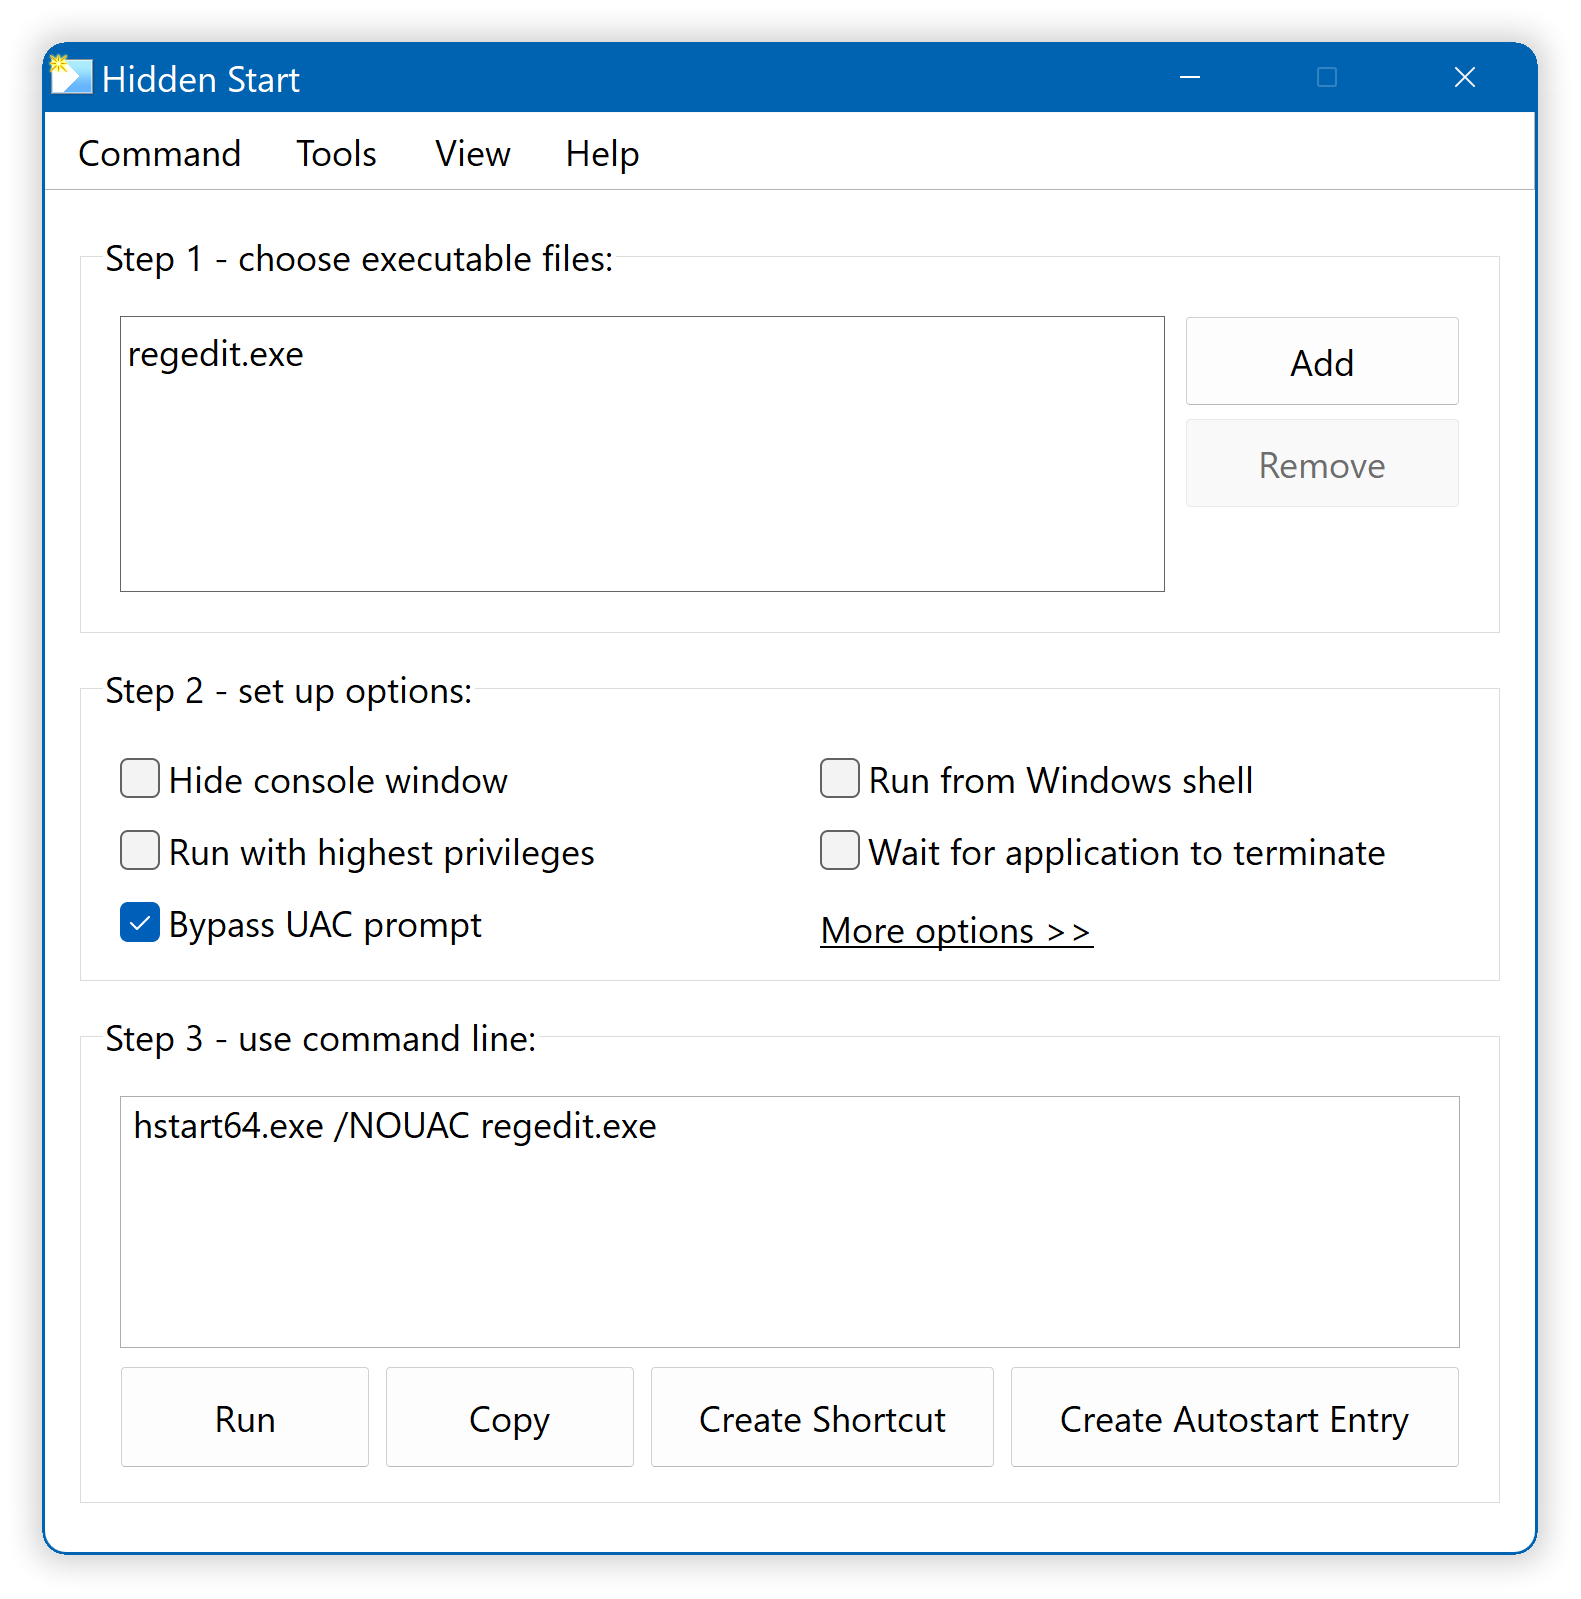Open the View menu
1581x1599 pixels.
click(x=472, y=154)
